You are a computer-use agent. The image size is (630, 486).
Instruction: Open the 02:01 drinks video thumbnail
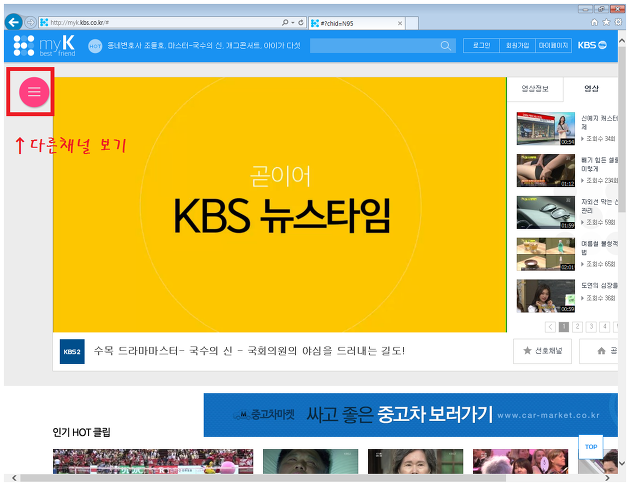(x=546, y=254)
